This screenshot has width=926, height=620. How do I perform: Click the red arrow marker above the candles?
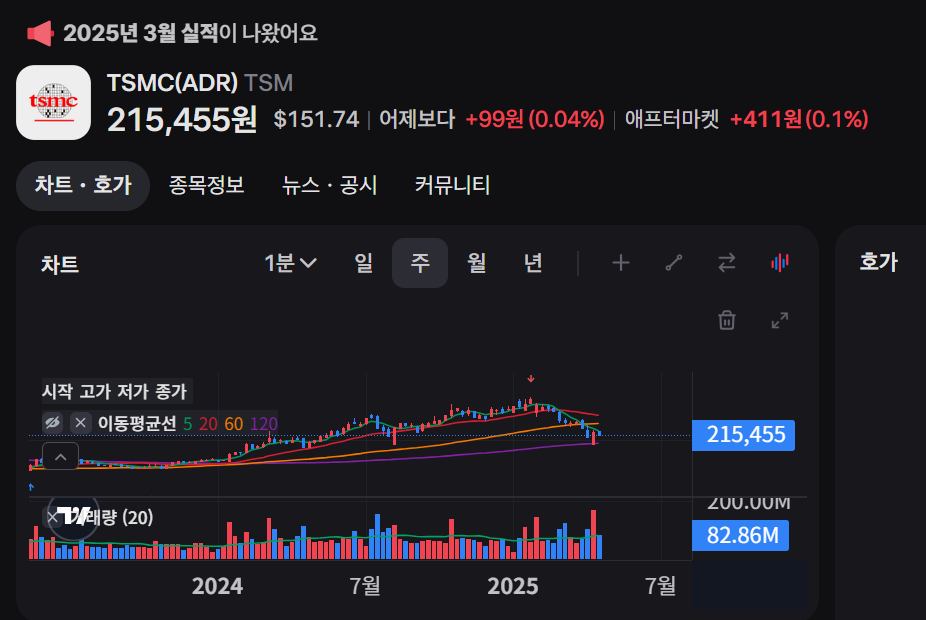point(531,378)
